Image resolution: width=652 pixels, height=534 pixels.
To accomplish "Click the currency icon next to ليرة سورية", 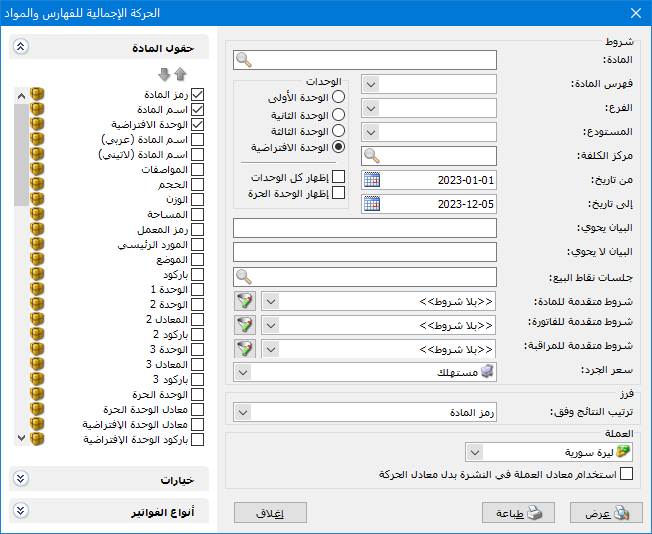I will point(623,452).
